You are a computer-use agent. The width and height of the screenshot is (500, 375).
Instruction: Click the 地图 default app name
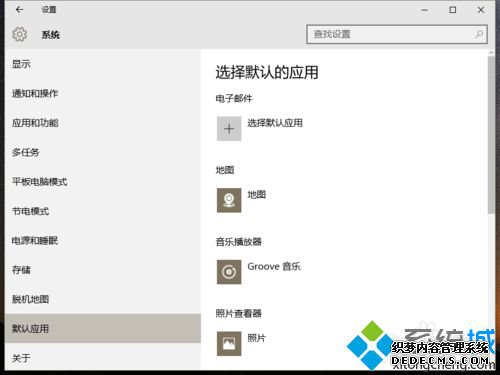tap(257, 194)
